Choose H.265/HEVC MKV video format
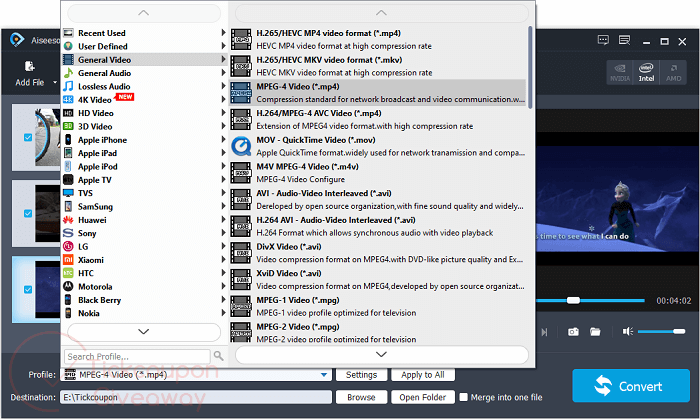The image size is (700, 419). point(378,66)
